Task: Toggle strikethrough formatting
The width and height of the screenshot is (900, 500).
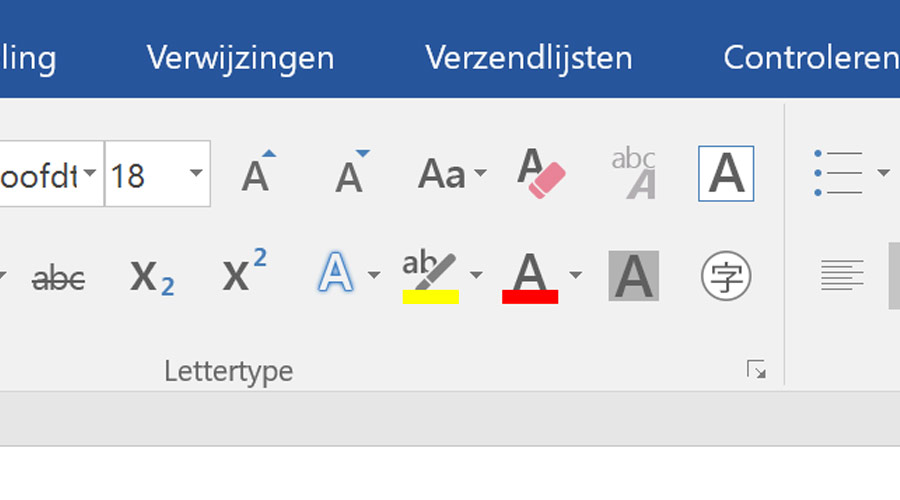Action: pyautogui.click(x=59, y=279)
